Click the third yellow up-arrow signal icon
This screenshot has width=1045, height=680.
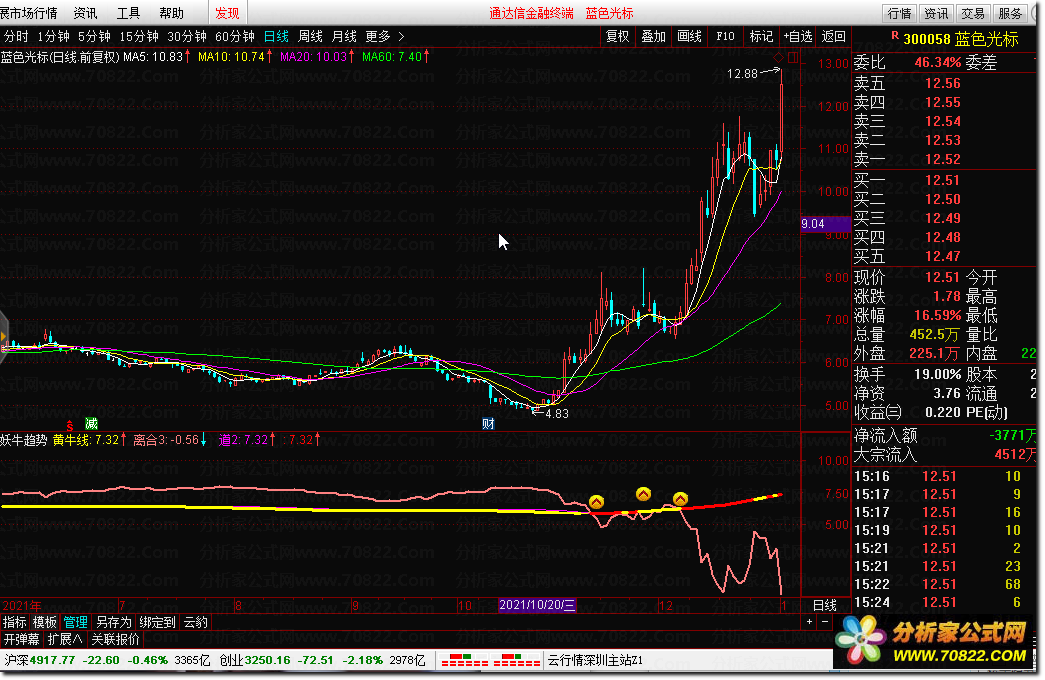tap(680, 499)
